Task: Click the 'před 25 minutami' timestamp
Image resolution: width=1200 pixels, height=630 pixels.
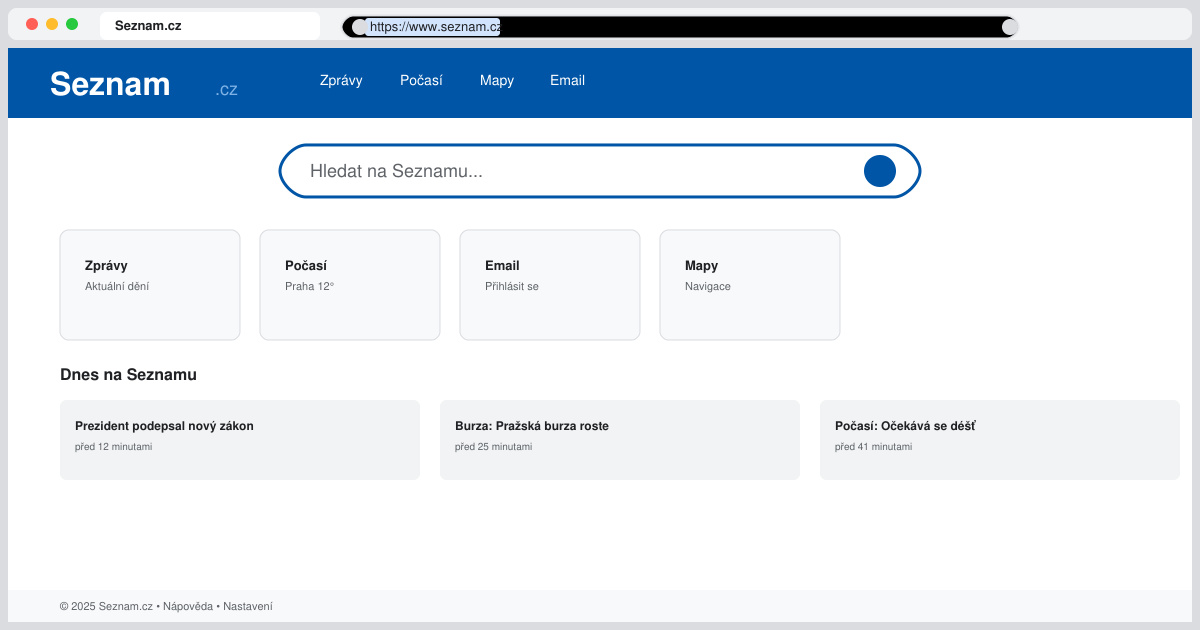Action: coord(494,447)
